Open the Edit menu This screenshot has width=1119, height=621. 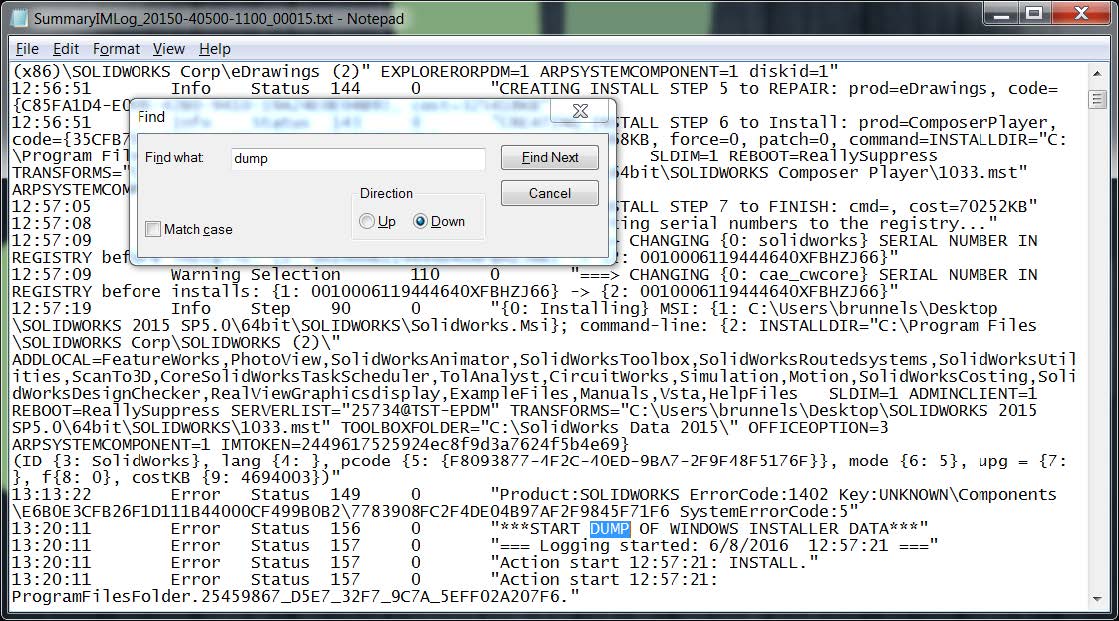click(66, 49)
